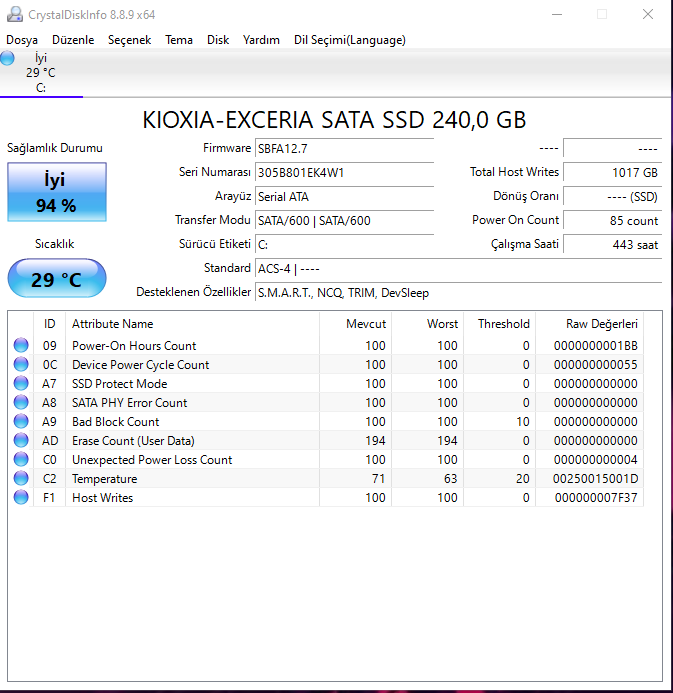Click the Raw Değerleri column header
This screenshot has width=673, height=693.
pos(589,324)
